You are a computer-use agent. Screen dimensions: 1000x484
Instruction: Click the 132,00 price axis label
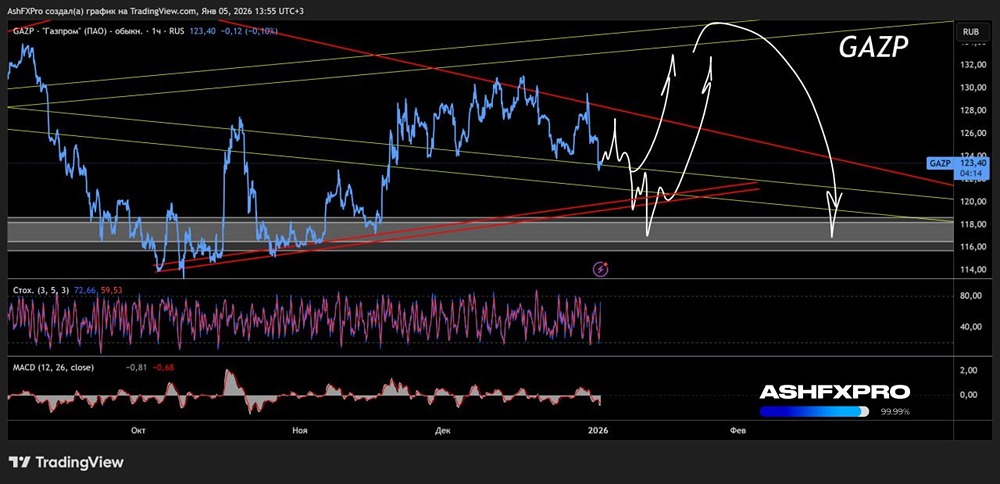973,65
